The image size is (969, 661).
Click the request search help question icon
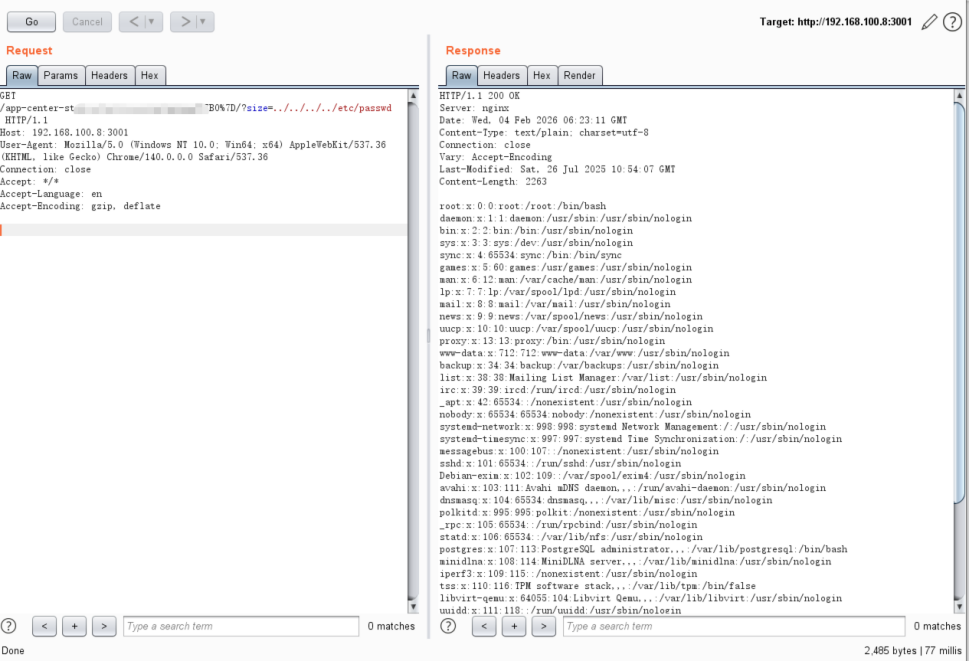(9, 626)
